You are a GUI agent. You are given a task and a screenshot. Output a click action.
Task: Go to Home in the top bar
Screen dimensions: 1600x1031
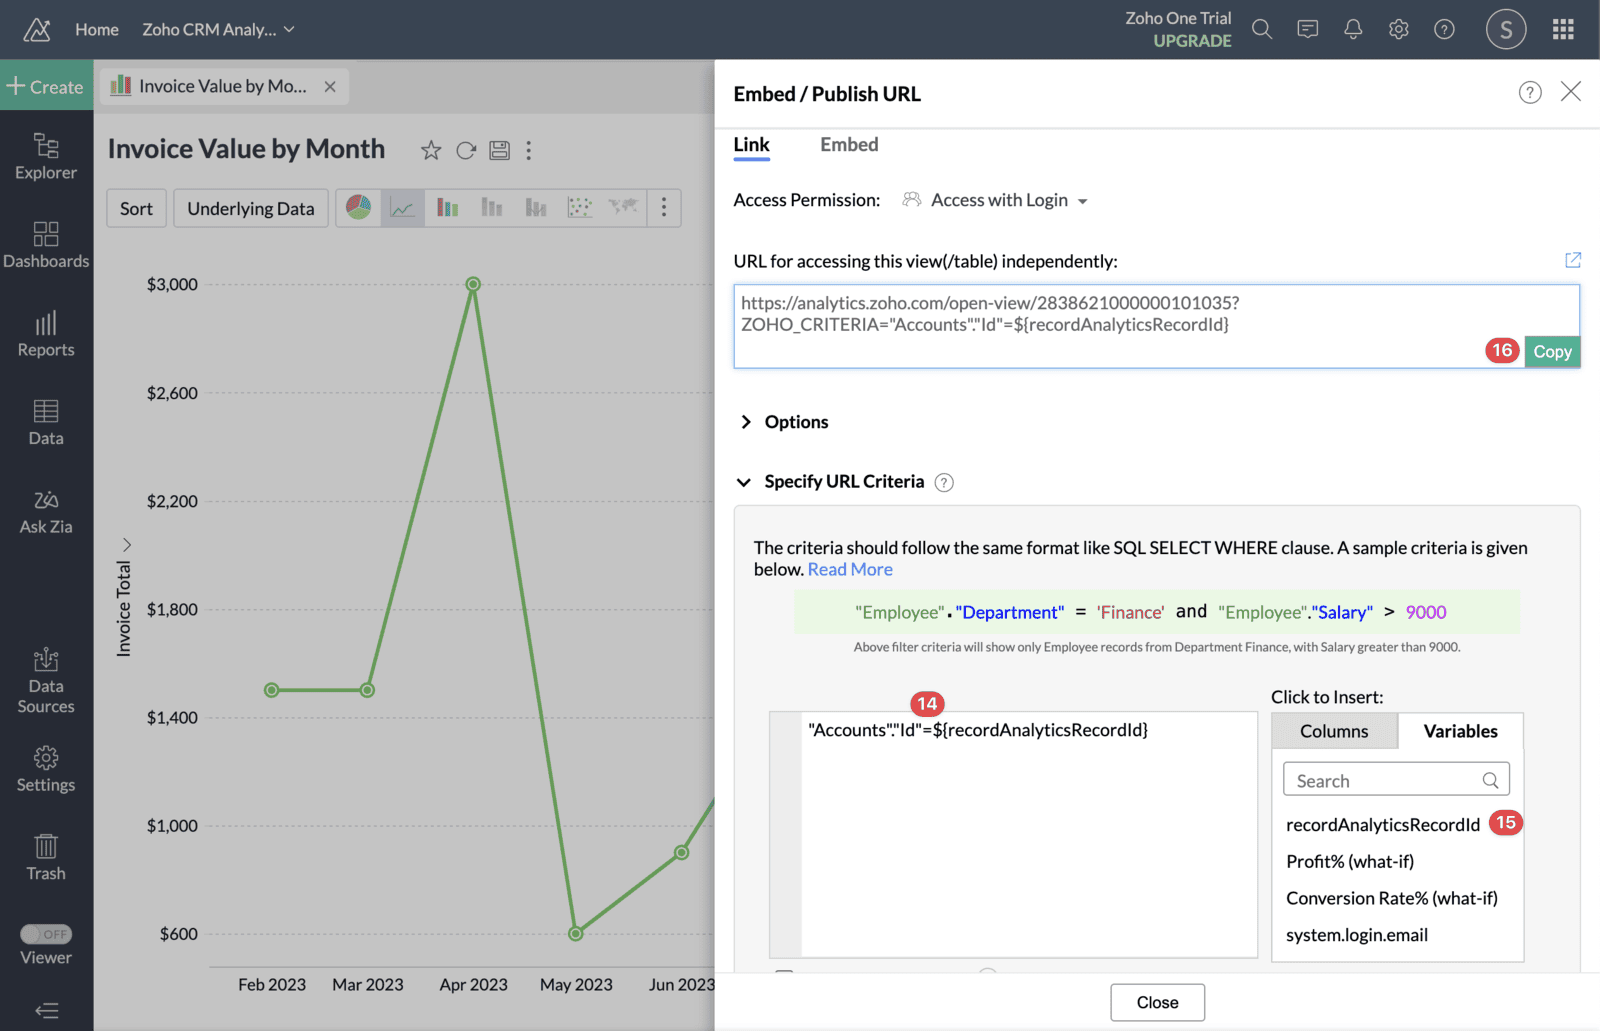(x=97, y=30)
